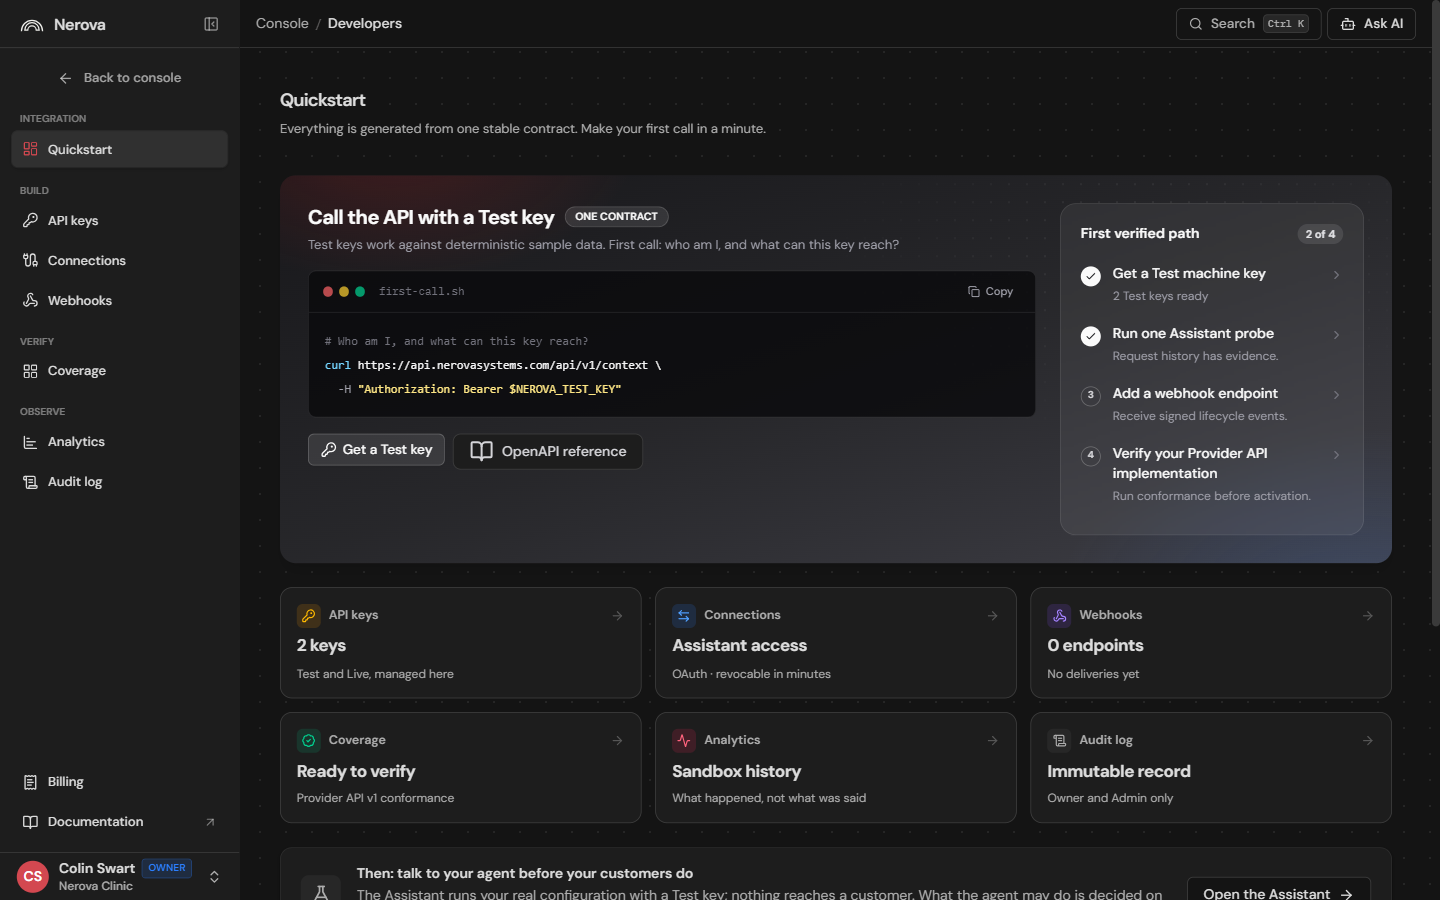
Task: Click the CS avatar at sidebar bottom
Action: pos(33,877)
